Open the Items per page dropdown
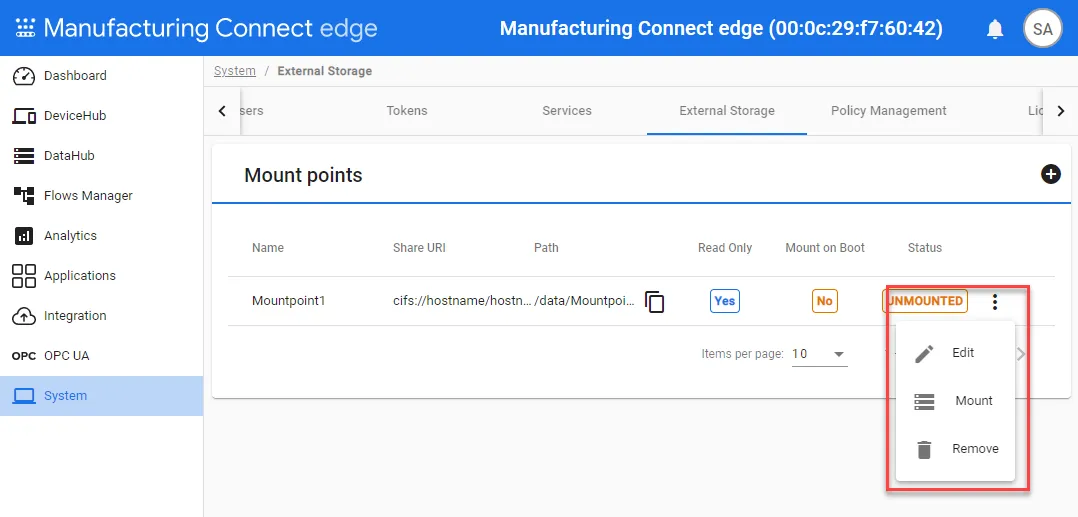Image resolution: width=1078 pixels, height=517 pixels. [820, 354]
